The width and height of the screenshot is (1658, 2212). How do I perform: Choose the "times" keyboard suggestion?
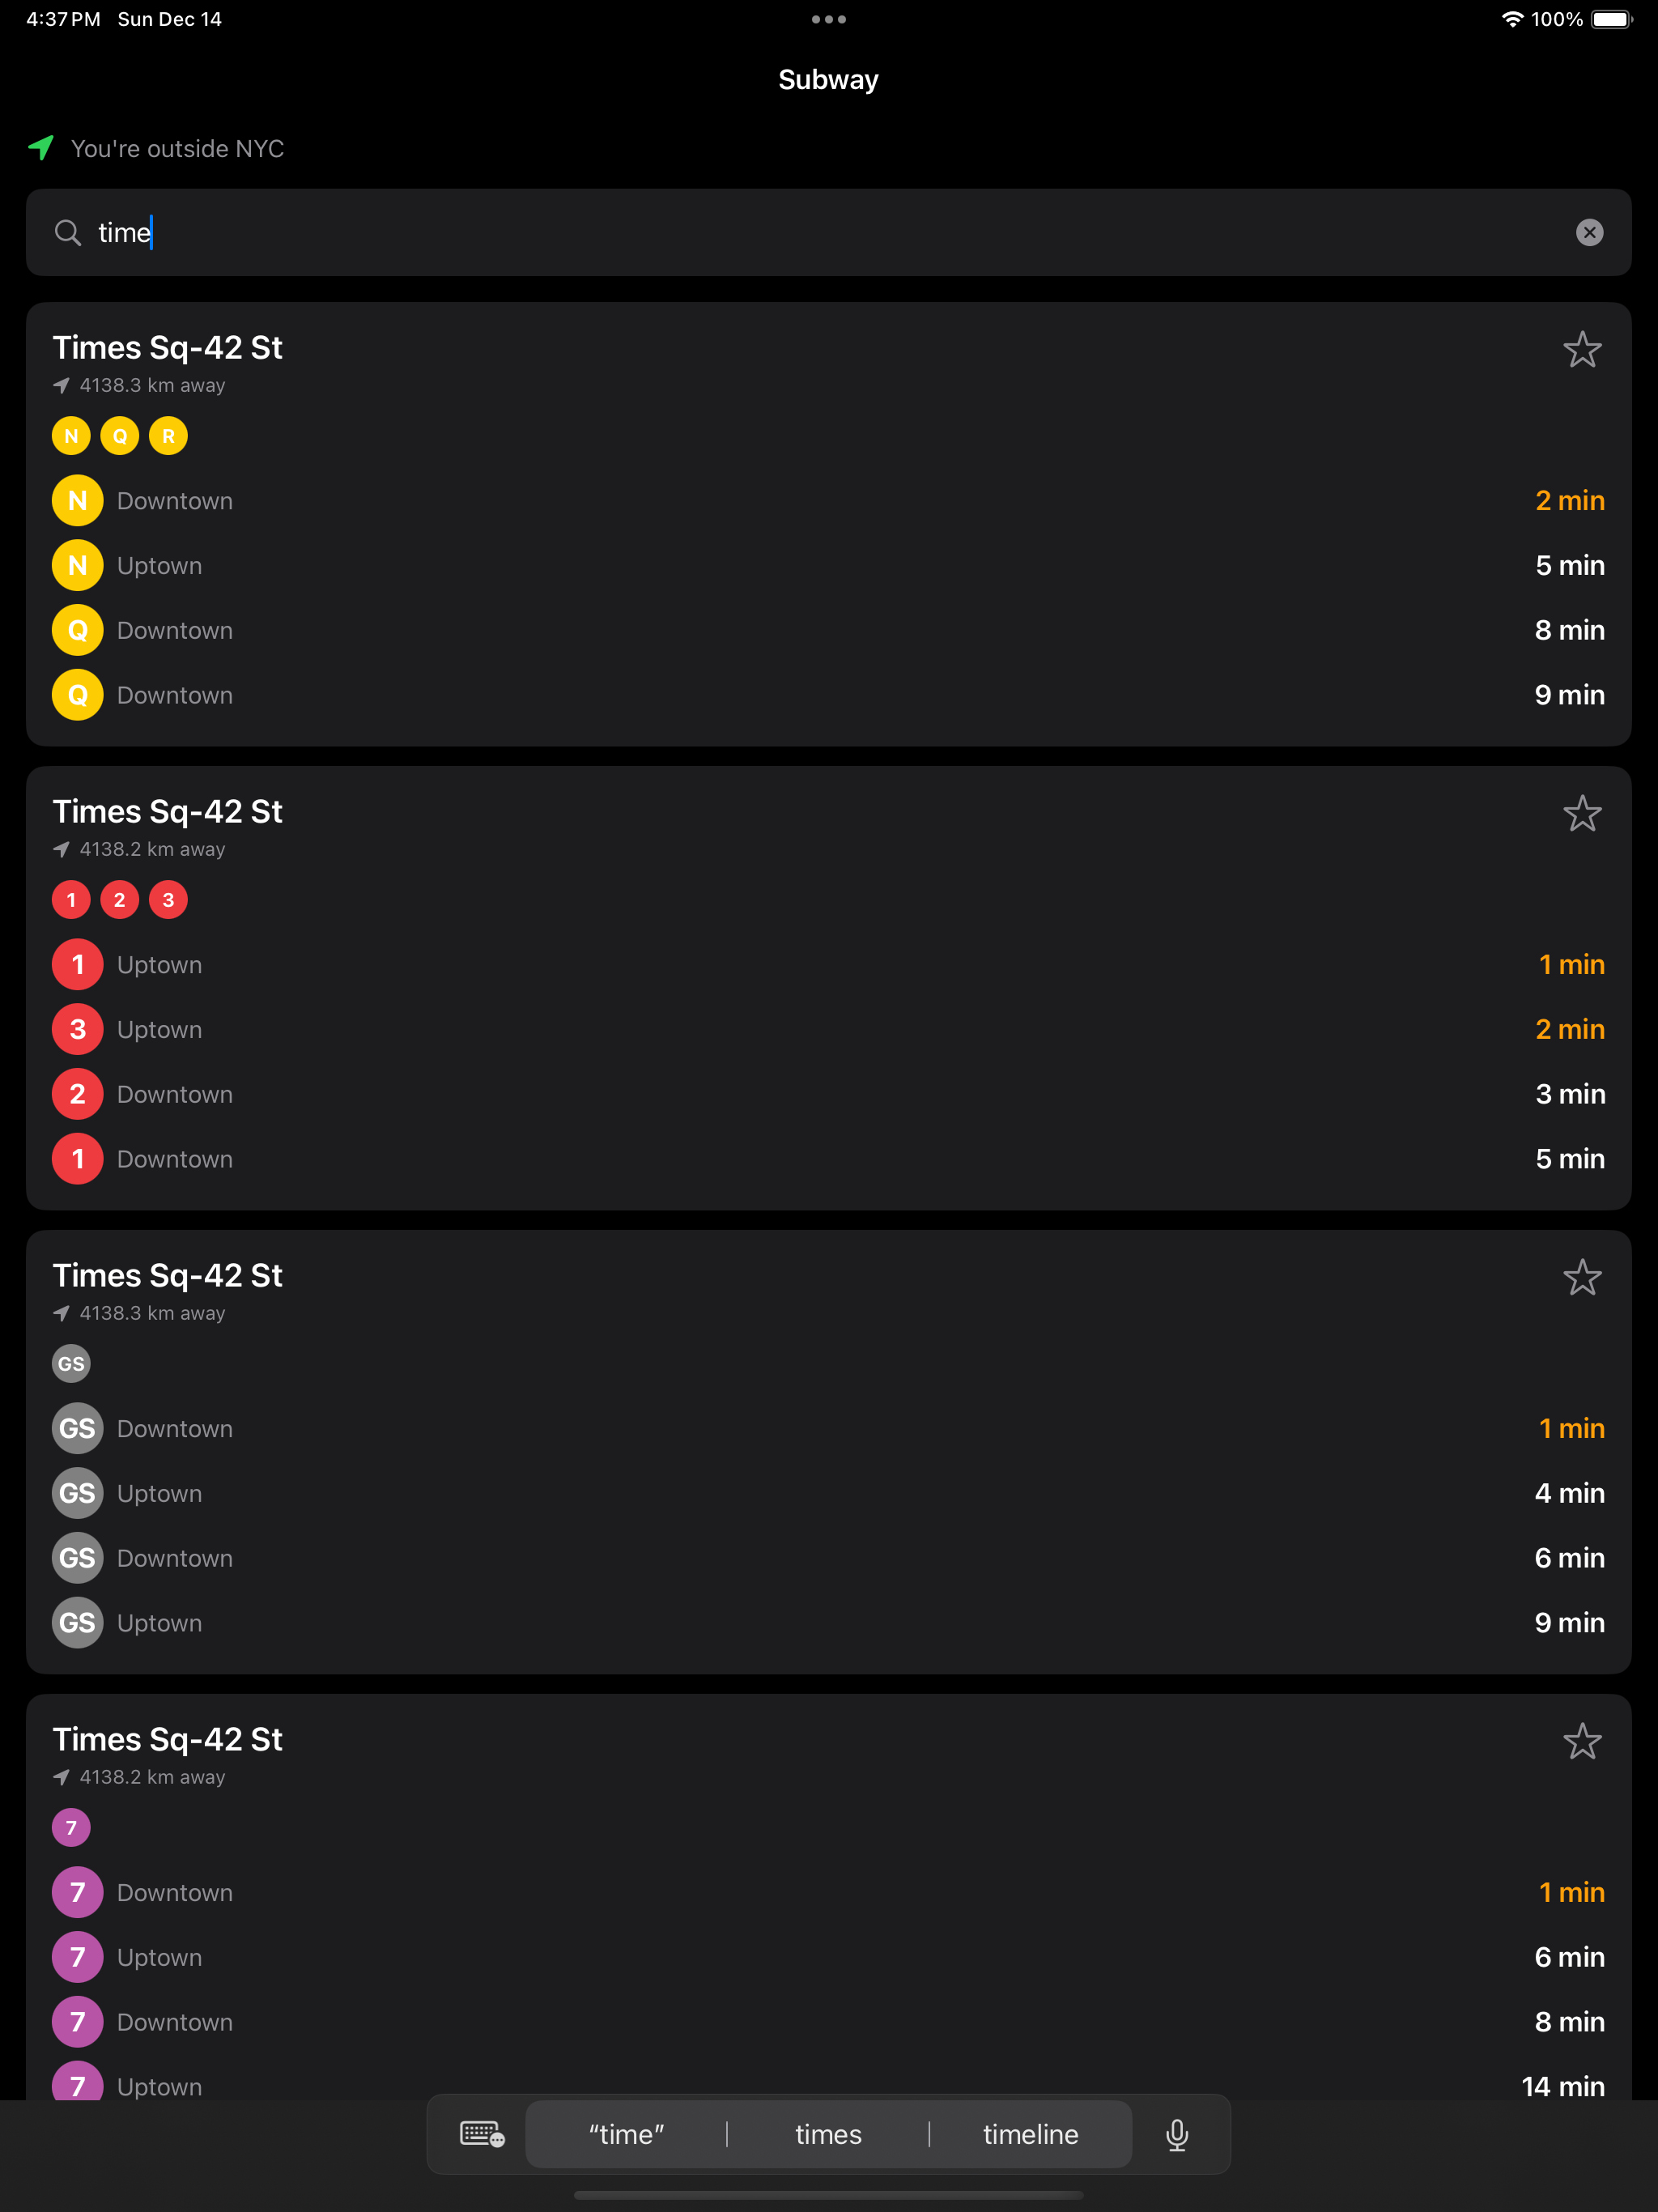(x=828, y=2134)
